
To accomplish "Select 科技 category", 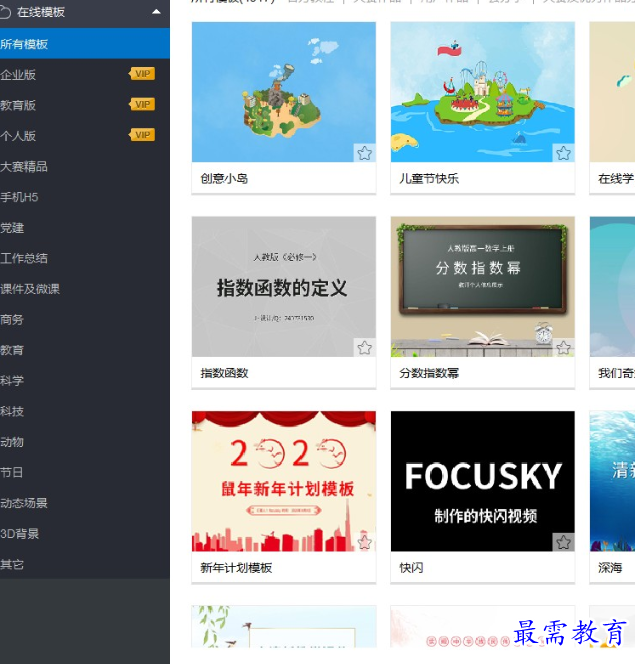I will point(12,411).
